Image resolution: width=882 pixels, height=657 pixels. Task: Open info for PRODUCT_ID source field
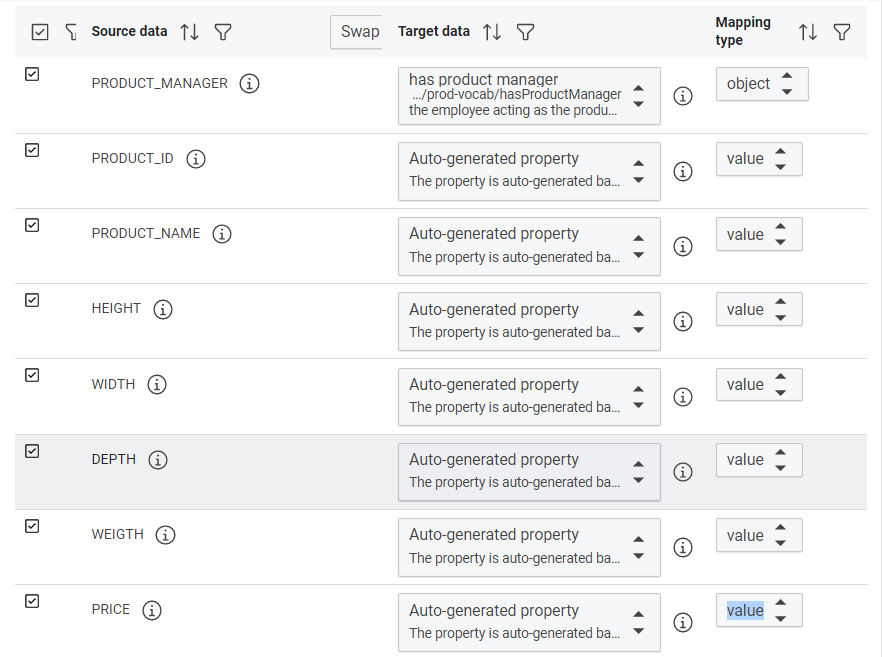pyautogui.click(x=196, y=159)
